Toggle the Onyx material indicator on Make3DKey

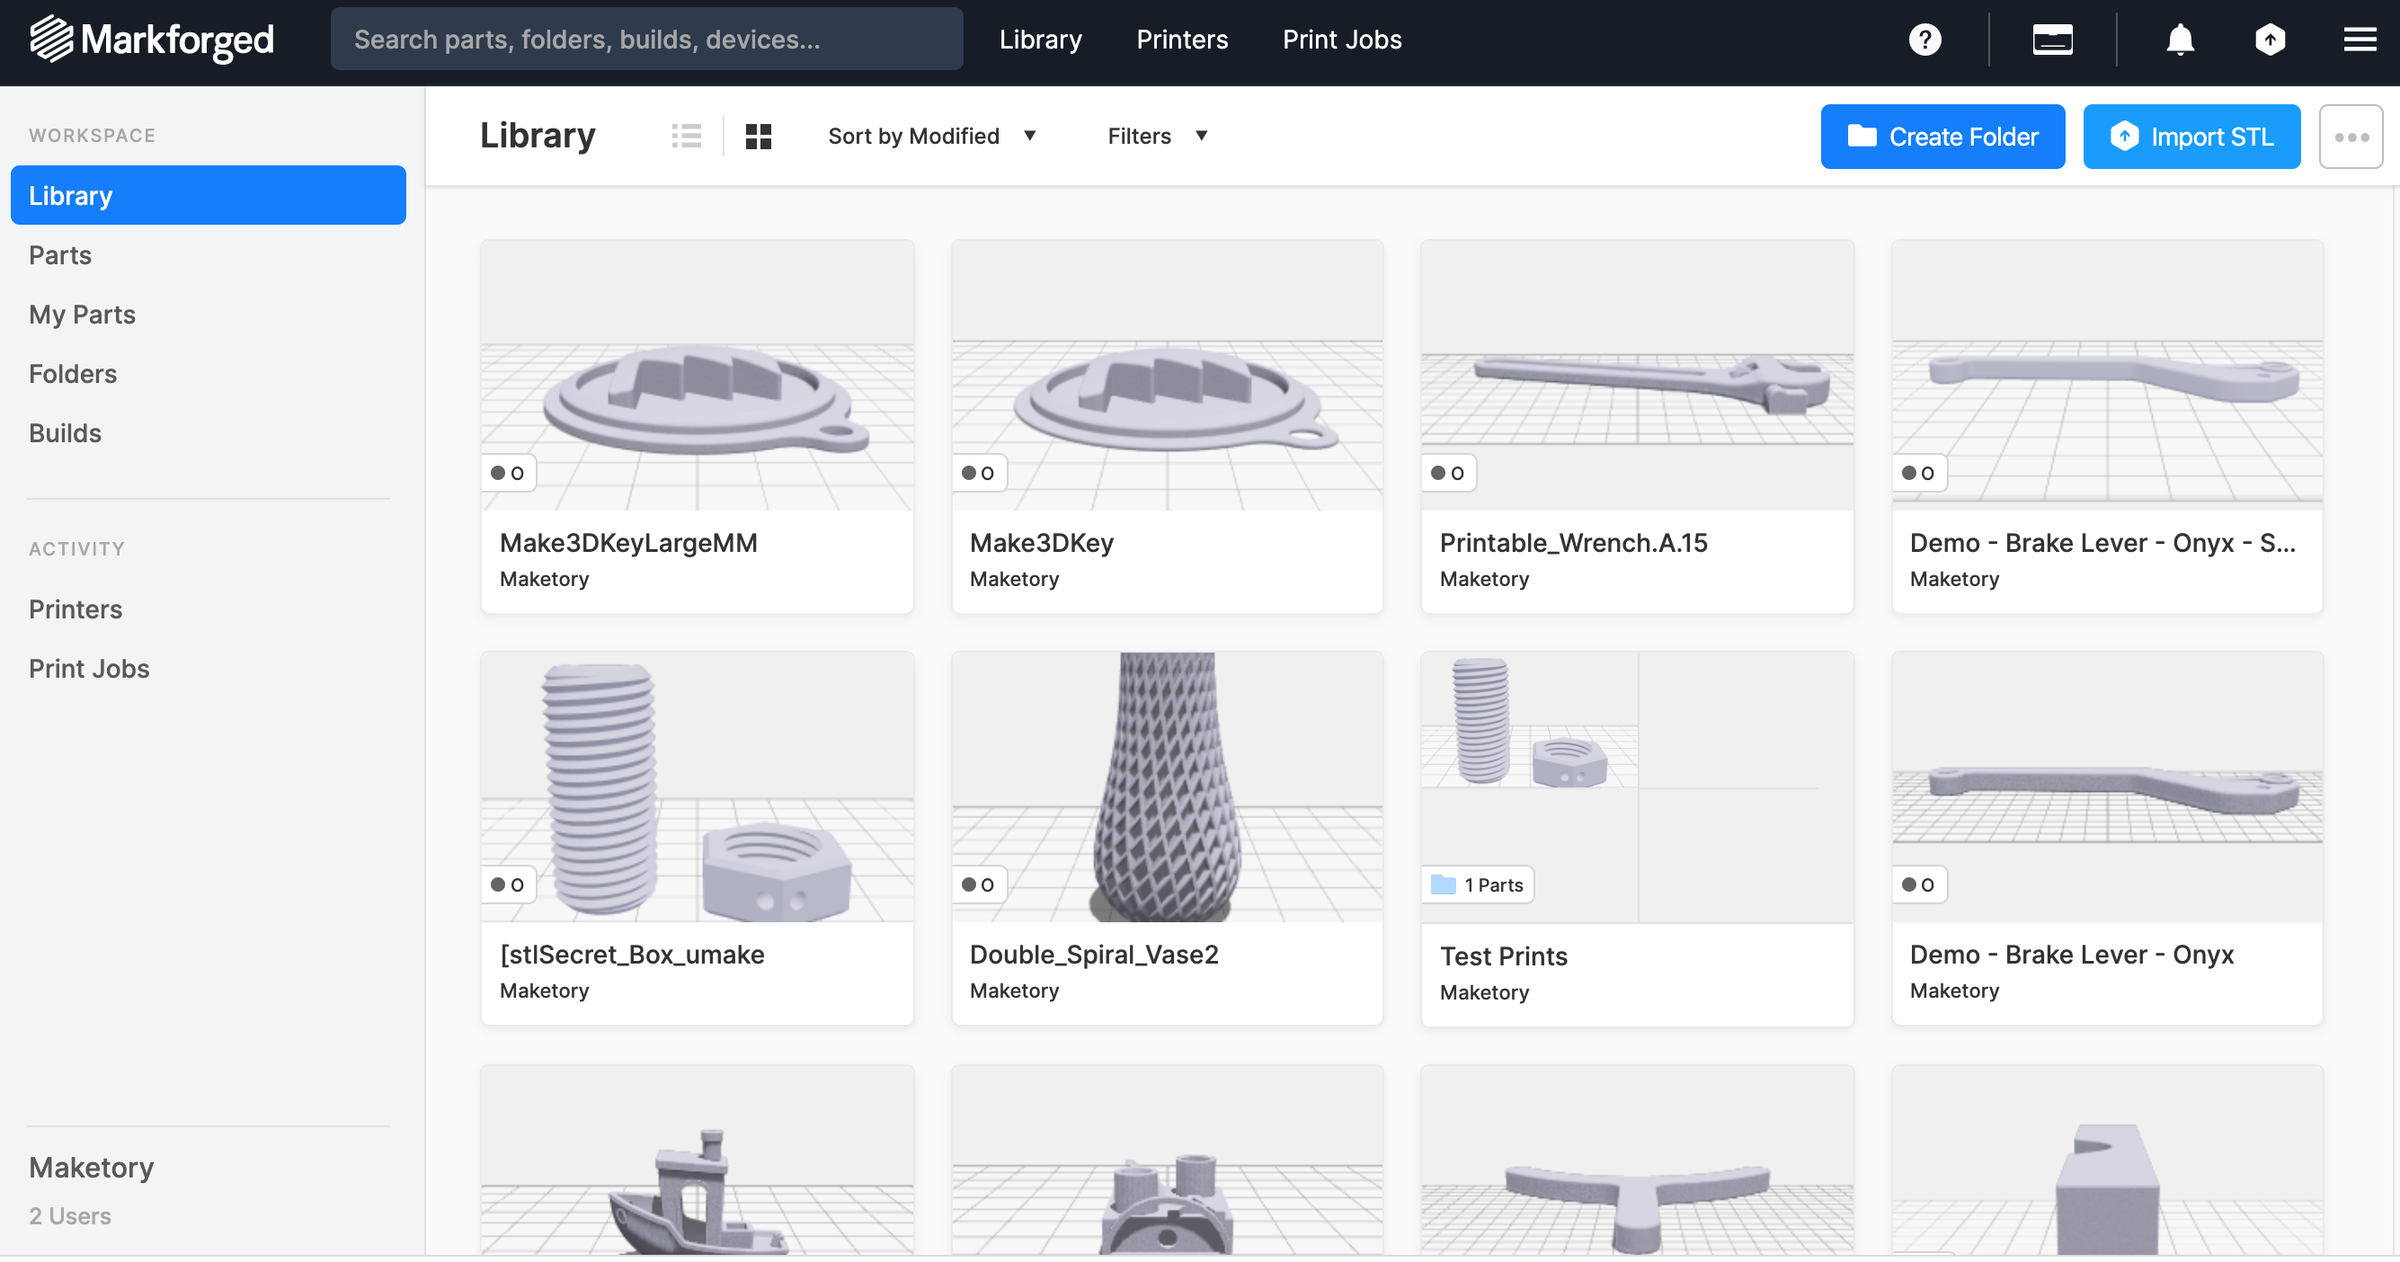pyautogui.click(x=979, y=473)
